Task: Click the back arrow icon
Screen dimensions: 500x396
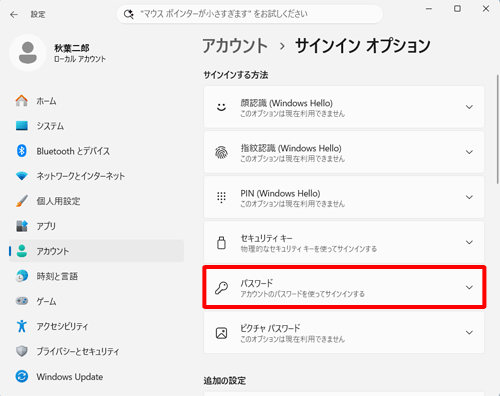Action: (x=14, y=14)
